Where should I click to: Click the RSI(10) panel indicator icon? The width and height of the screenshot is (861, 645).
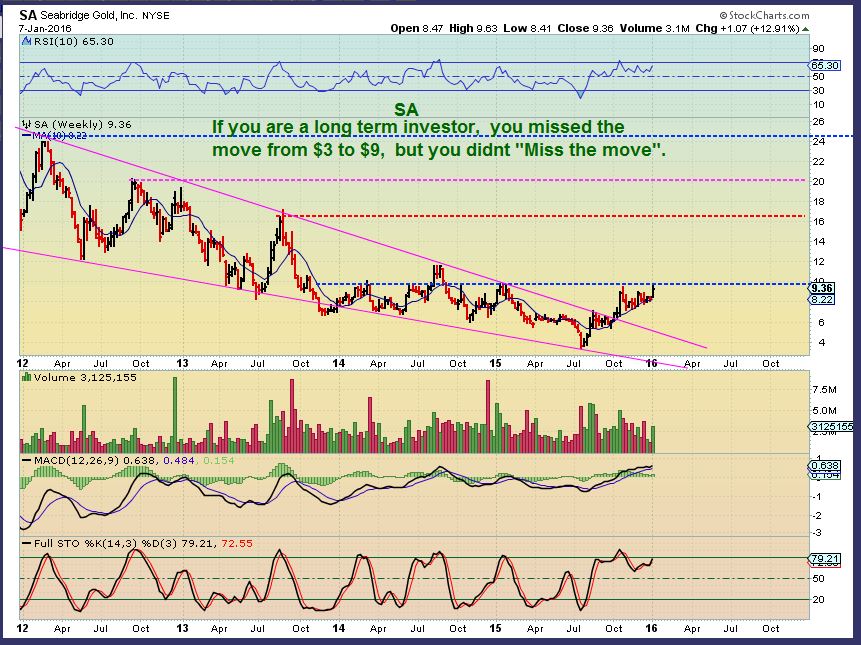pos(26,41)
